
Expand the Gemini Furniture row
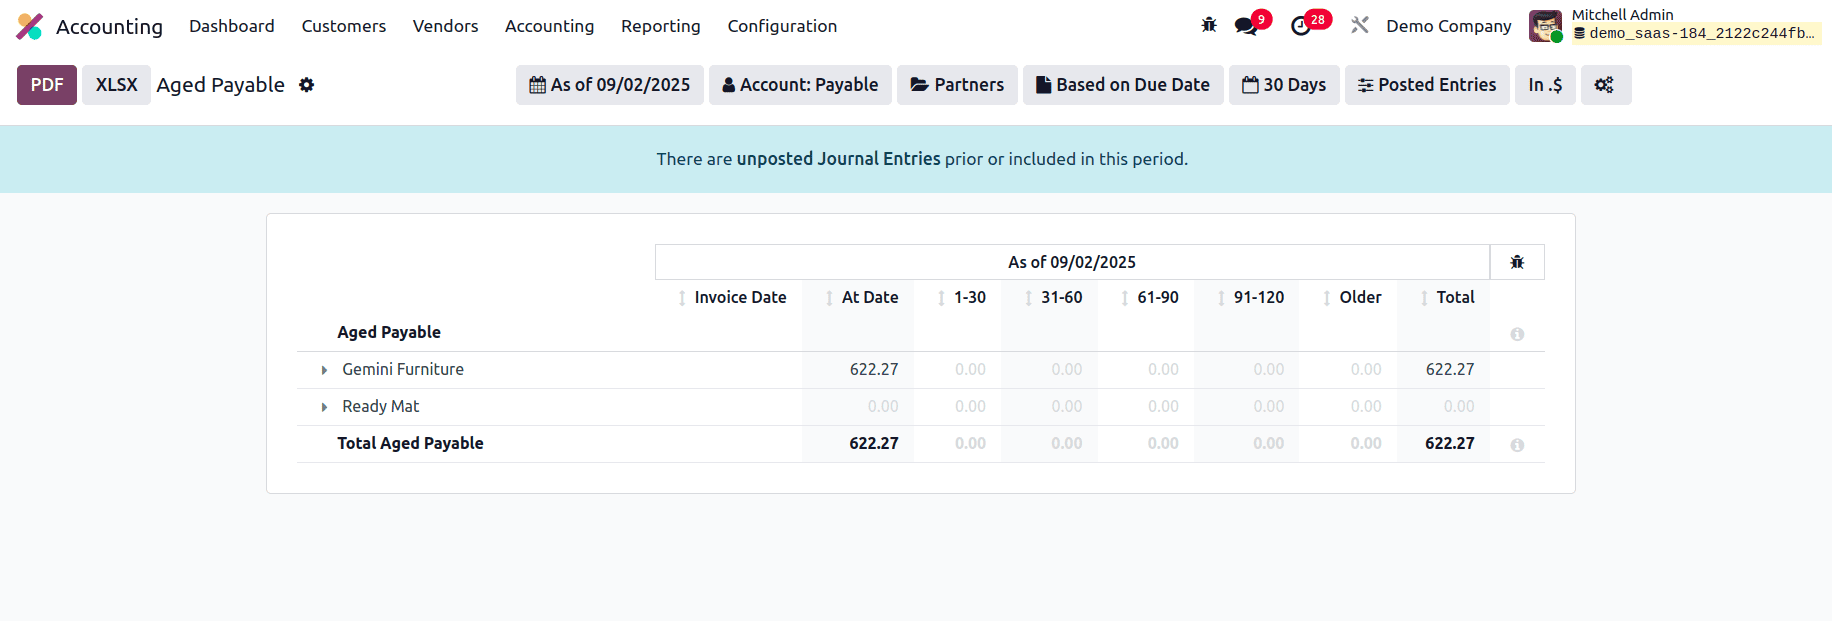(x=323, y=369)
